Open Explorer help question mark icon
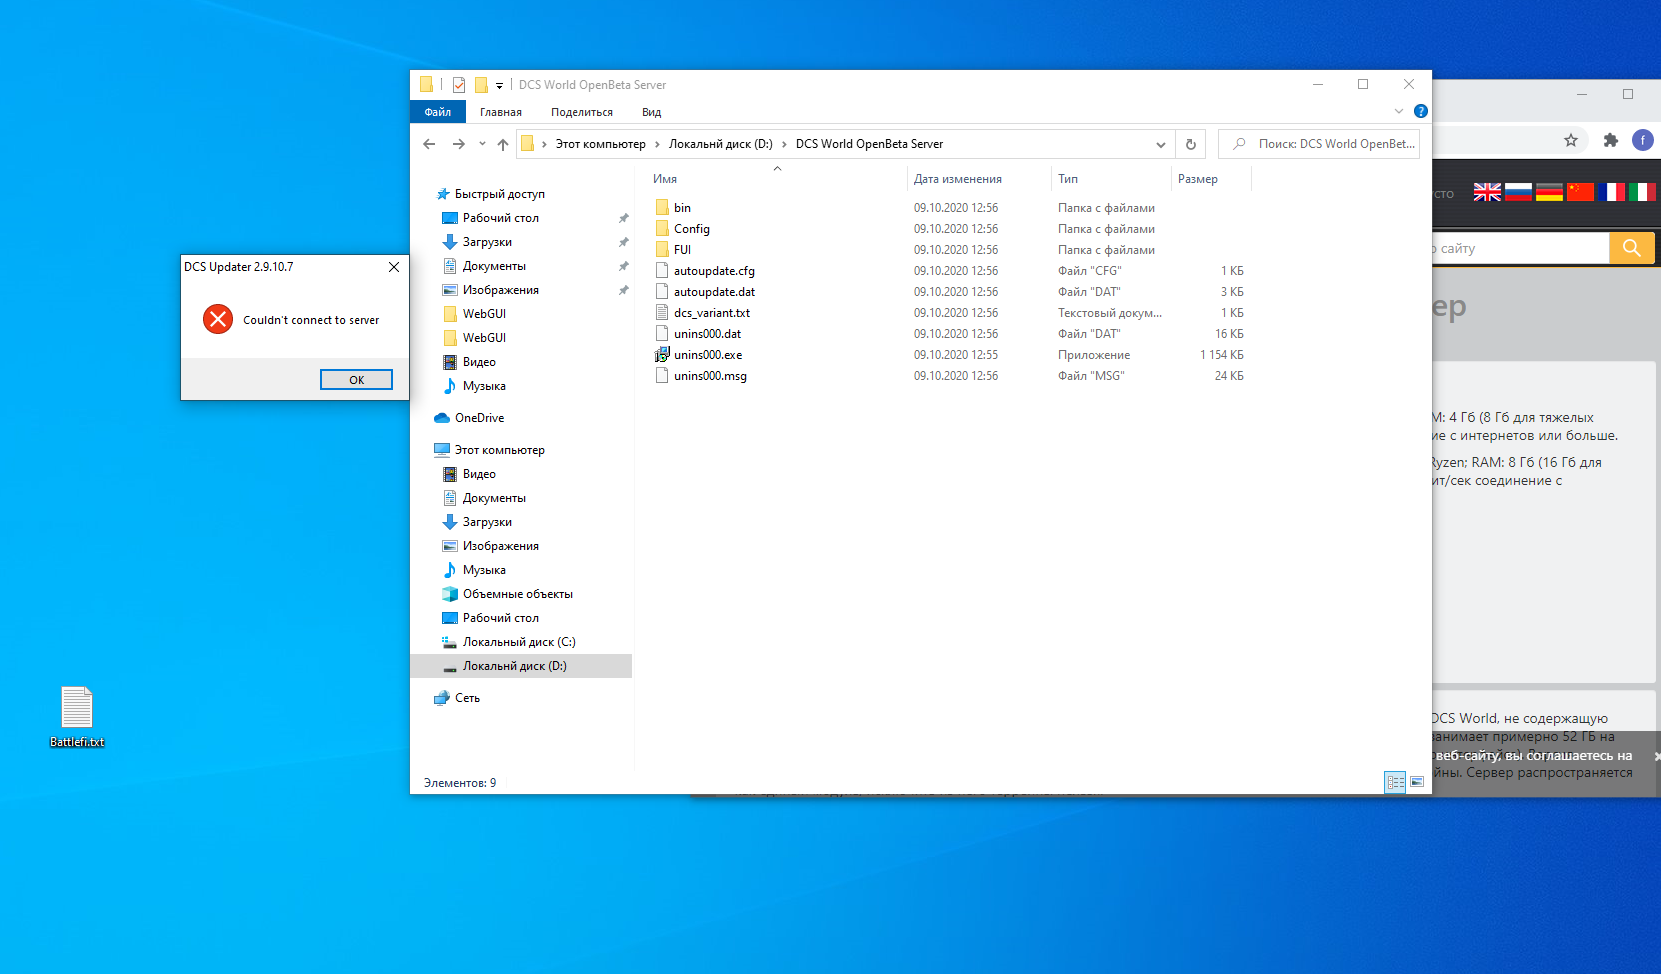This screenshot has height=974, width=1661. click(x=1420, y=111)
